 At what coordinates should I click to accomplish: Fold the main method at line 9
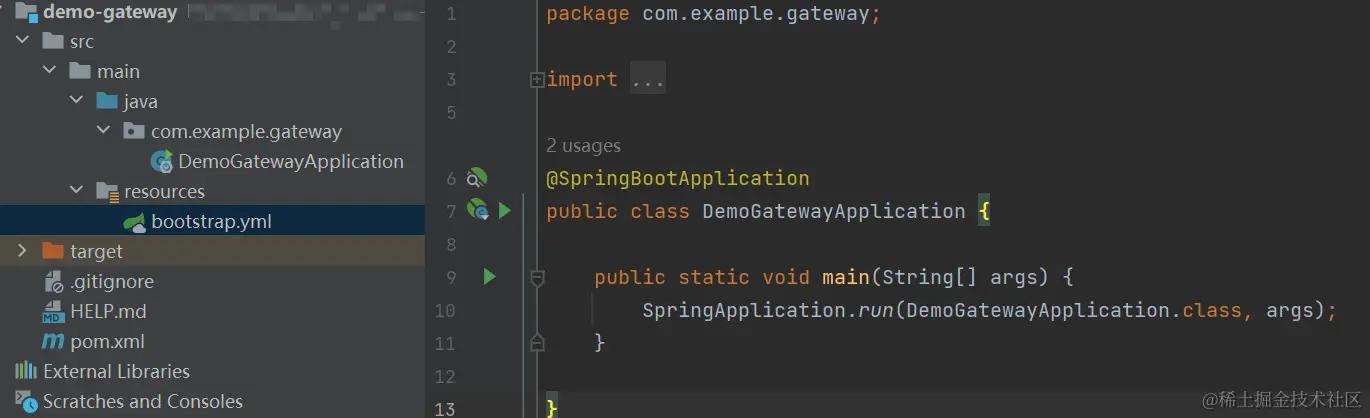[537, 278]
